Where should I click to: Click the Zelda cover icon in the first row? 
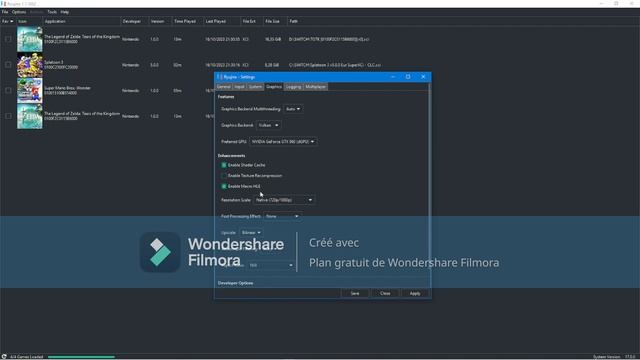pyautogui.click(x=29, y=39)
